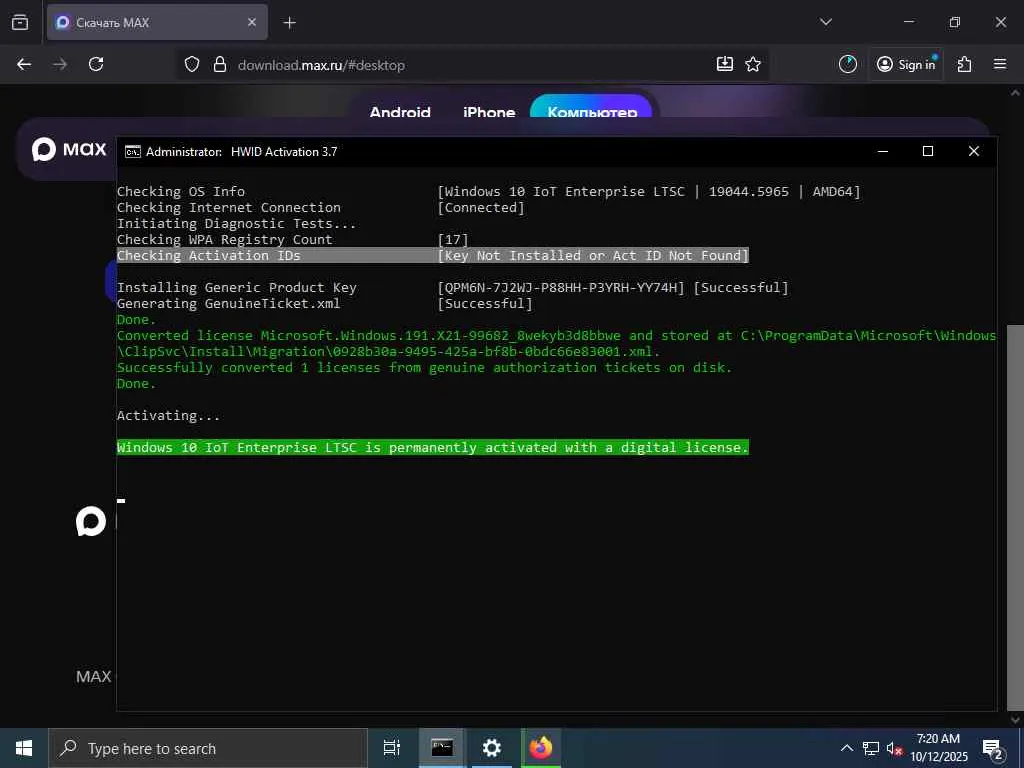Maximize the HWID Activation window
1024x768 pixels.
point(927,152)
